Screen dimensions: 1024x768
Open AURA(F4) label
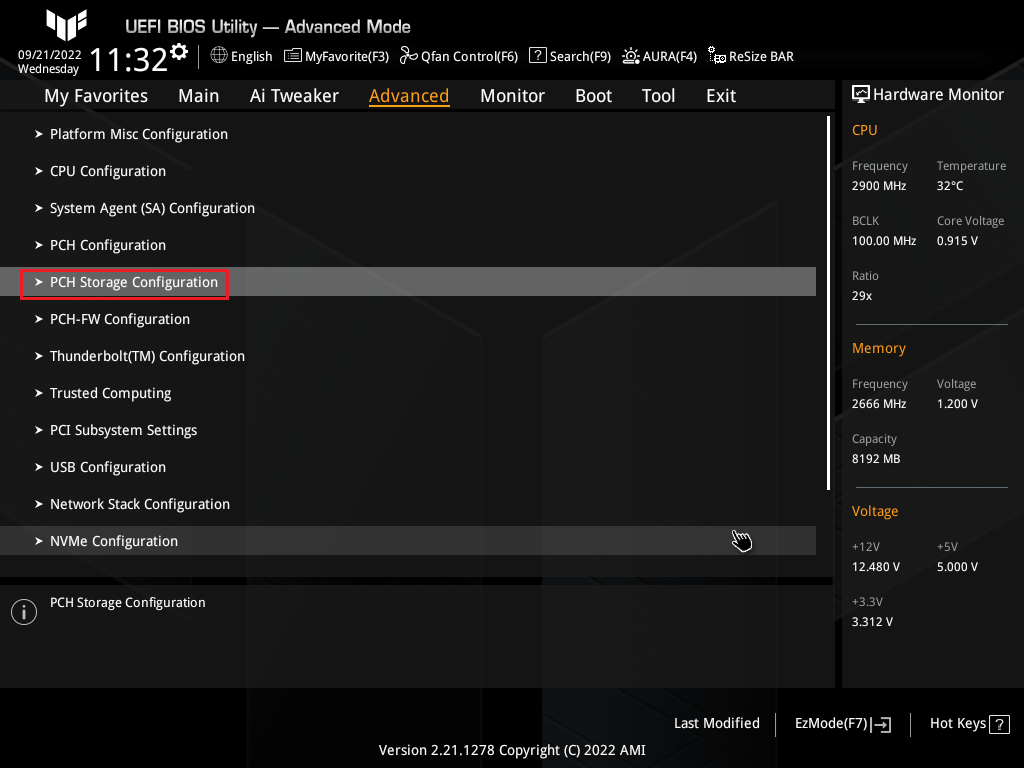pyautogui.click(x=669, y=57)
